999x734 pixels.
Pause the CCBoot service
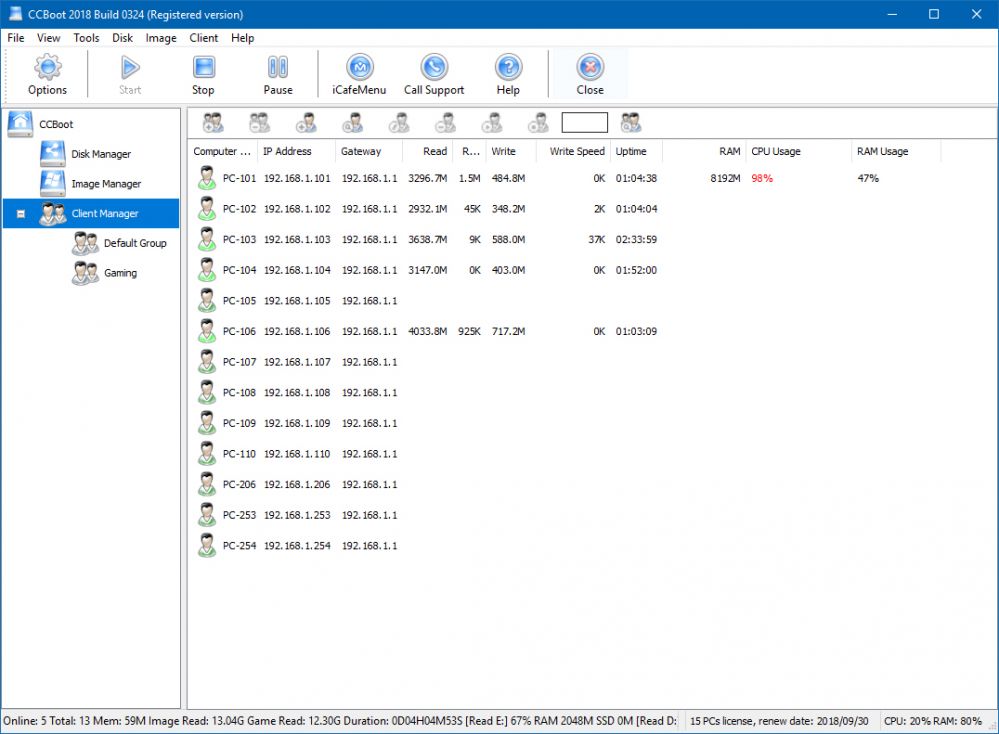click(278, 73)
